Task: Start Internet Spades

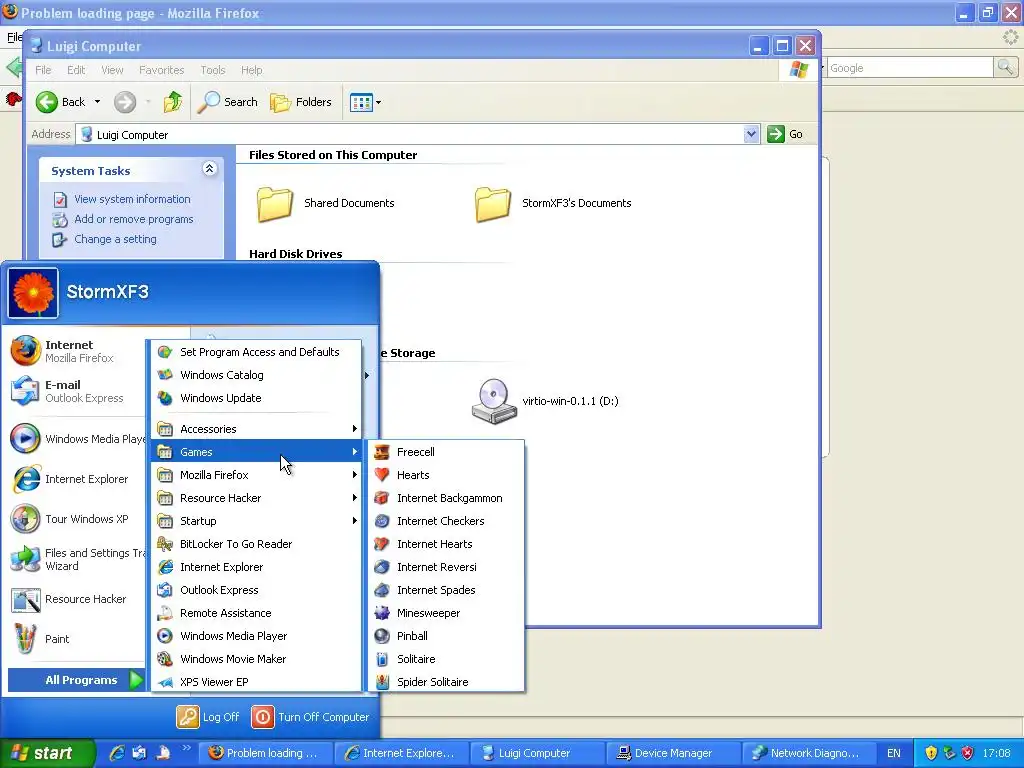Action: point(447,590)
